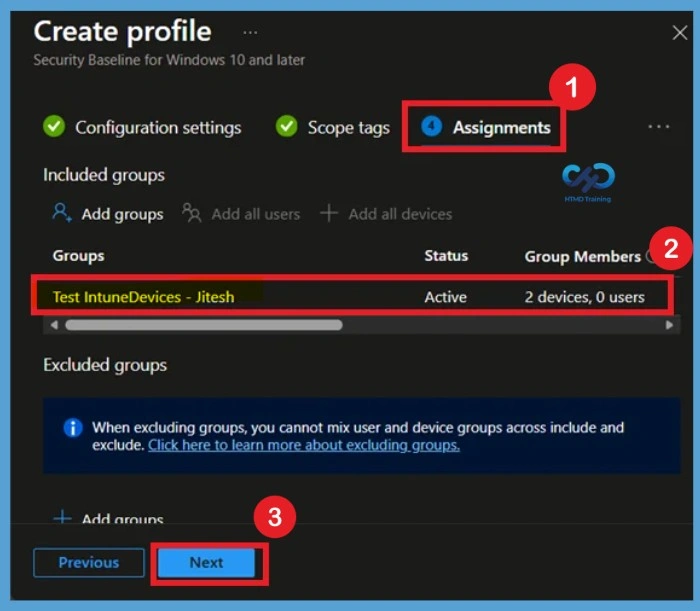The width and height of the screenshot is (700, 611).
Task: Open the learn more about excluding groups link
Action: [304, 445]
